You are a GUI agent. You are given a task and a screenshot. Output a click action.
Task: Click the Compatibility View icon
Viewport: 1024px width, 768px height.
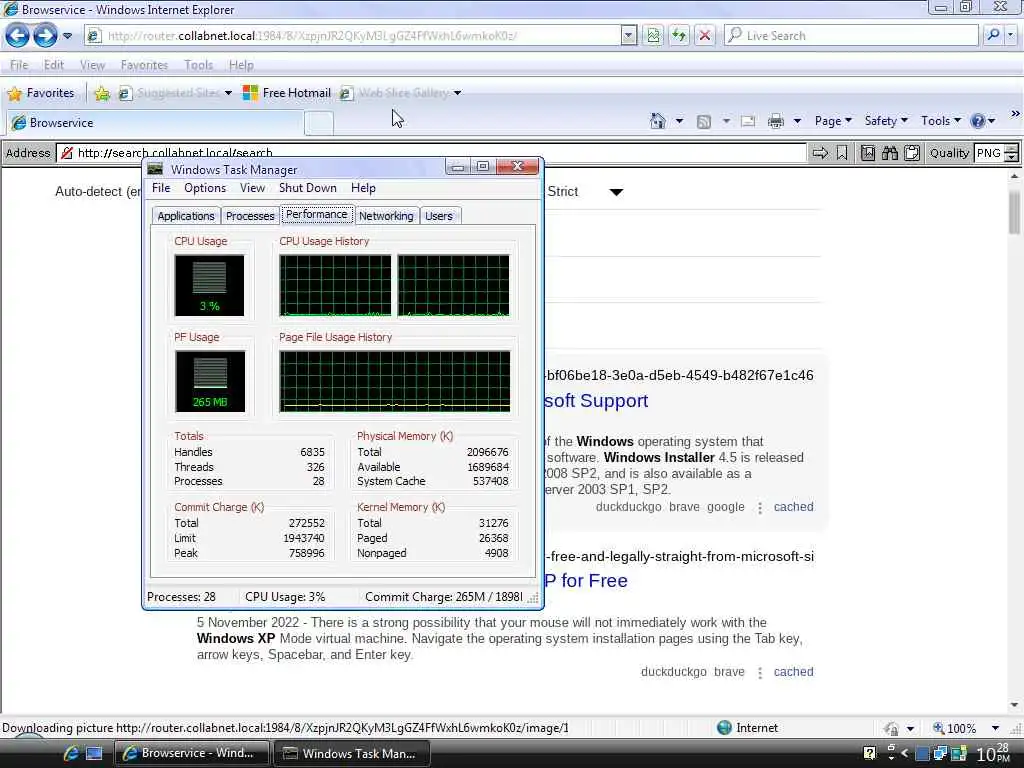(653, 35)
